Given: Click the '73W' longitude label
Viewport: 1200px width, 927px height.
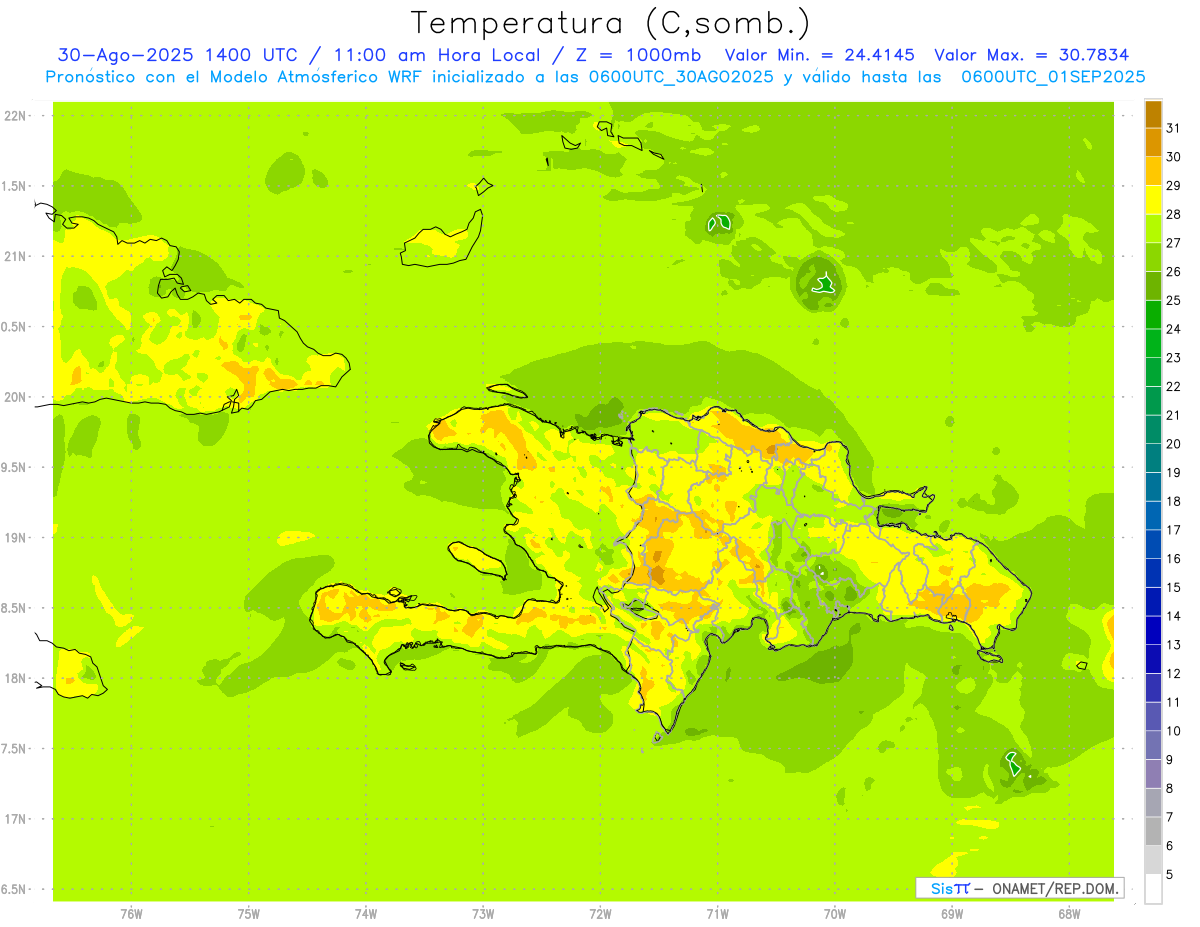Looking at the screenshot, I should click(x=483, y=913).
